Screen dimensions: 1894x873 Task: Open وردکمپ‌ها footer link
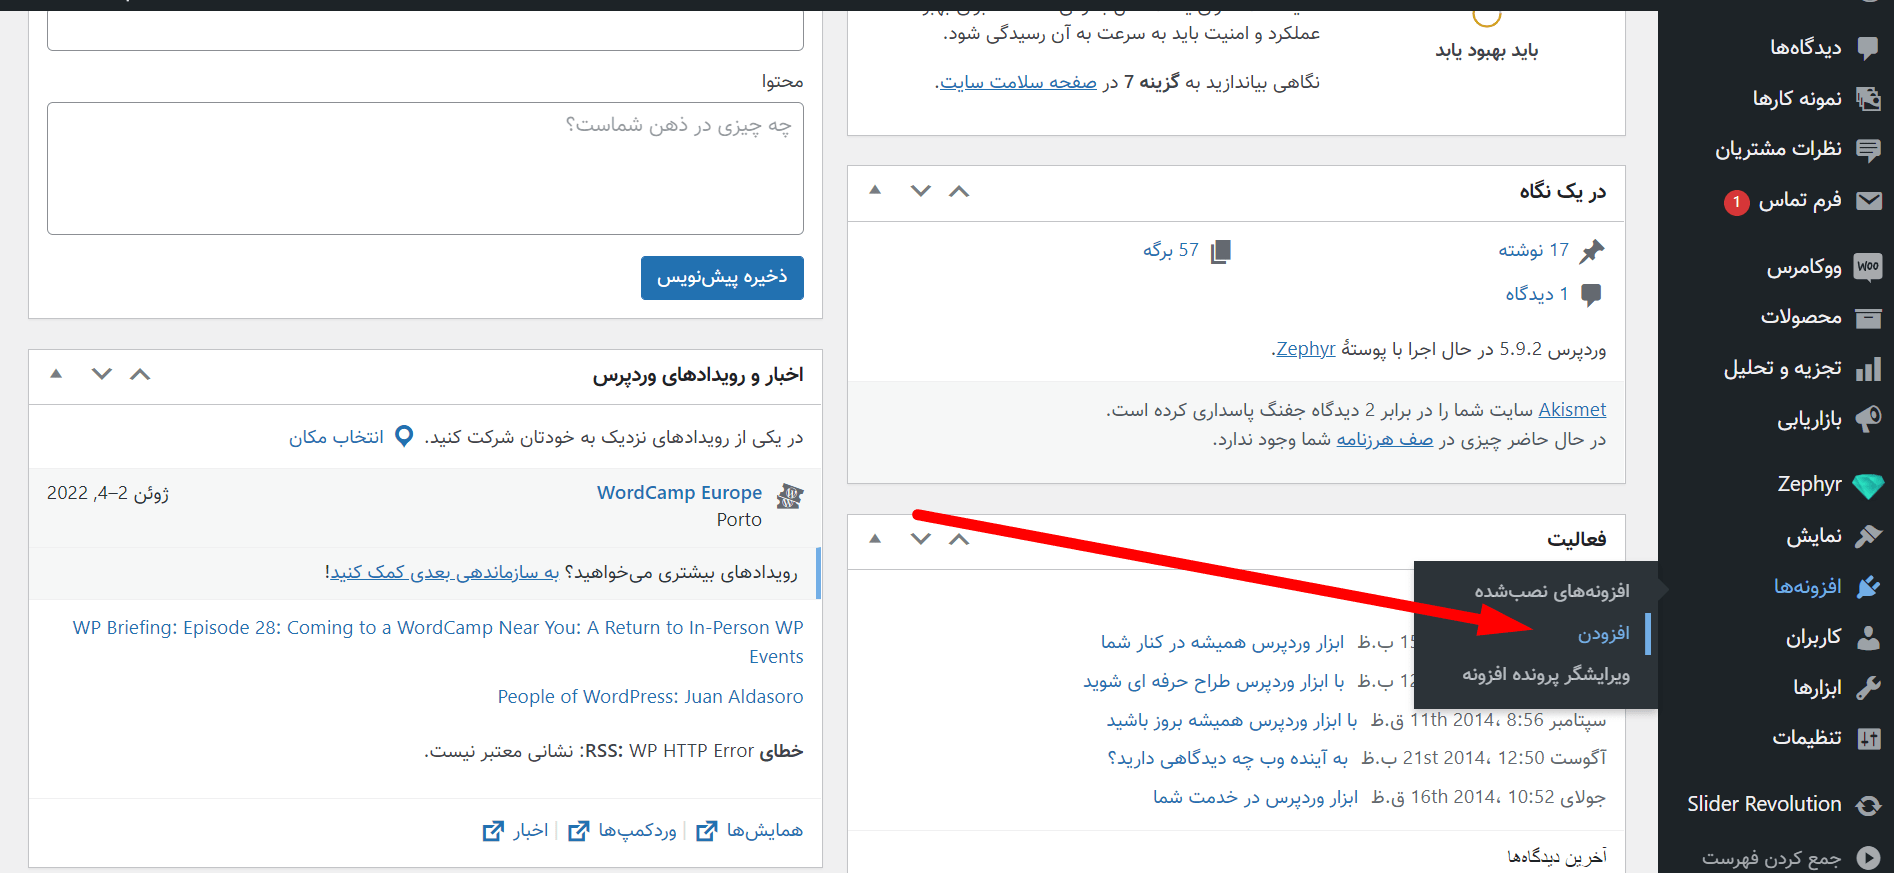(x=637, y=830)
